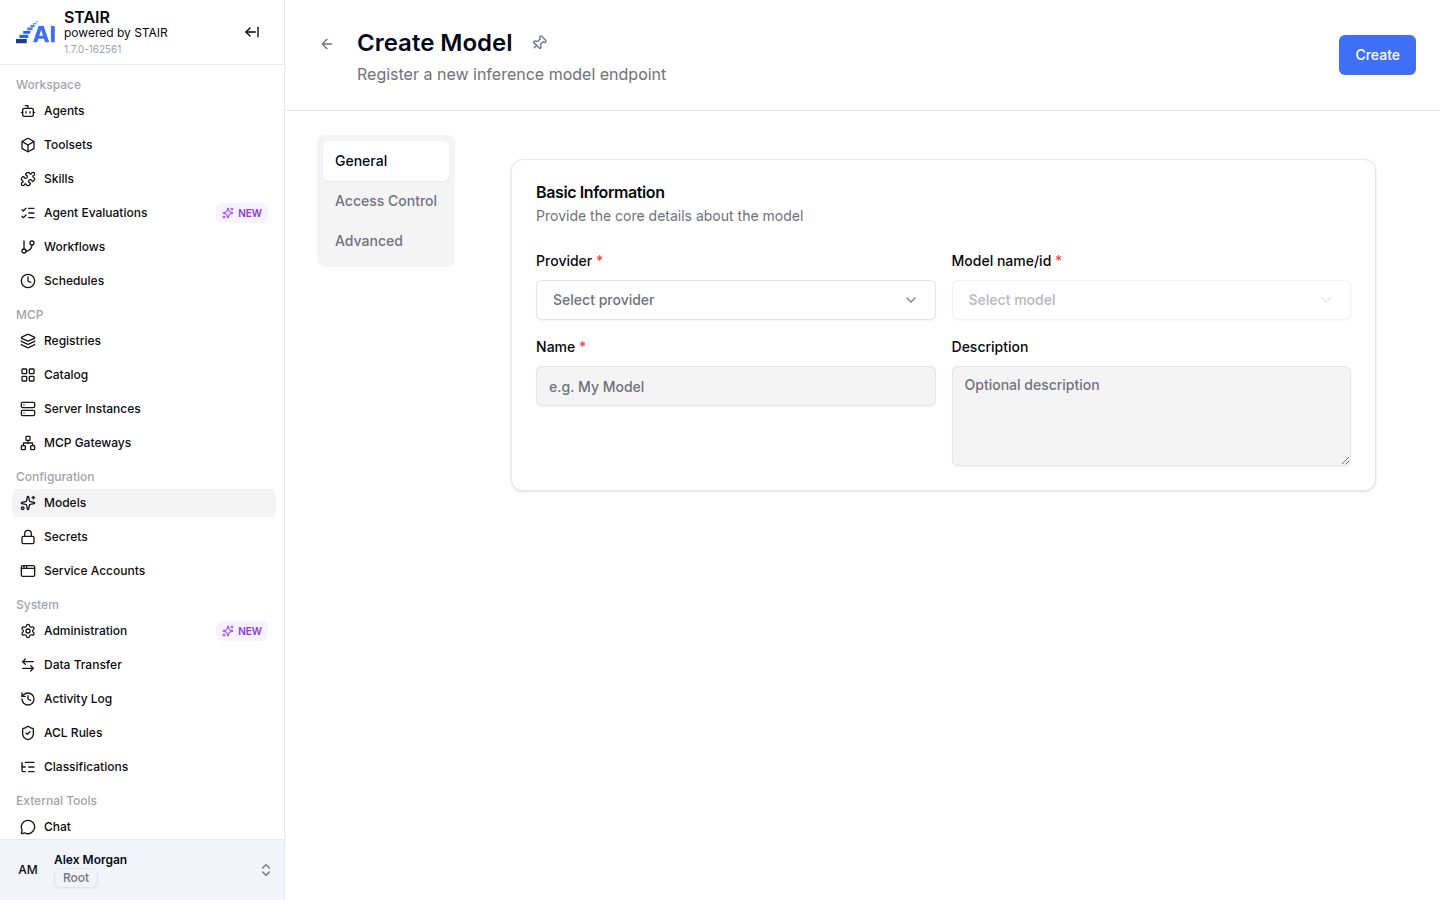The width and height of the screenshot is (1440, 900).
Task: Click the NEW badge beside Administration
Action: click(x=242, y=631)
